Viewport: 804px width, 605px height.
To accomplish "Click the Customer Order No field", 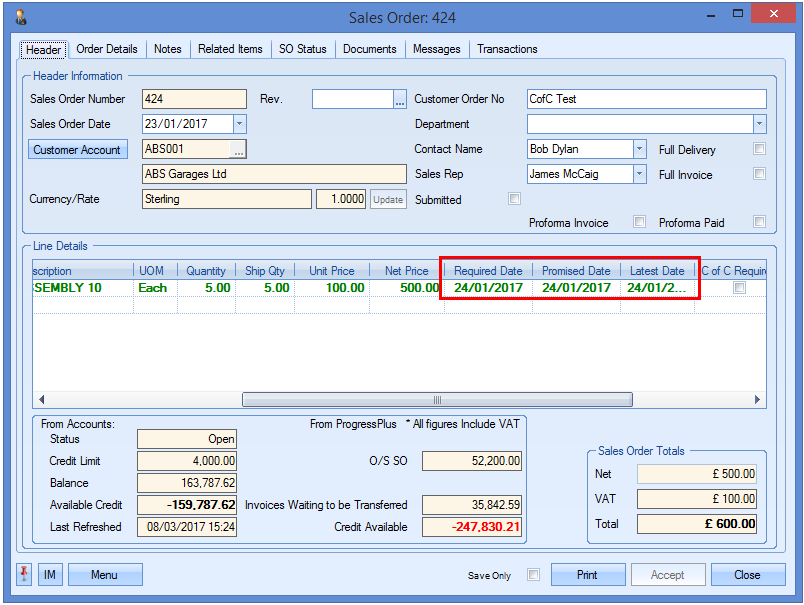I will 646,99.
